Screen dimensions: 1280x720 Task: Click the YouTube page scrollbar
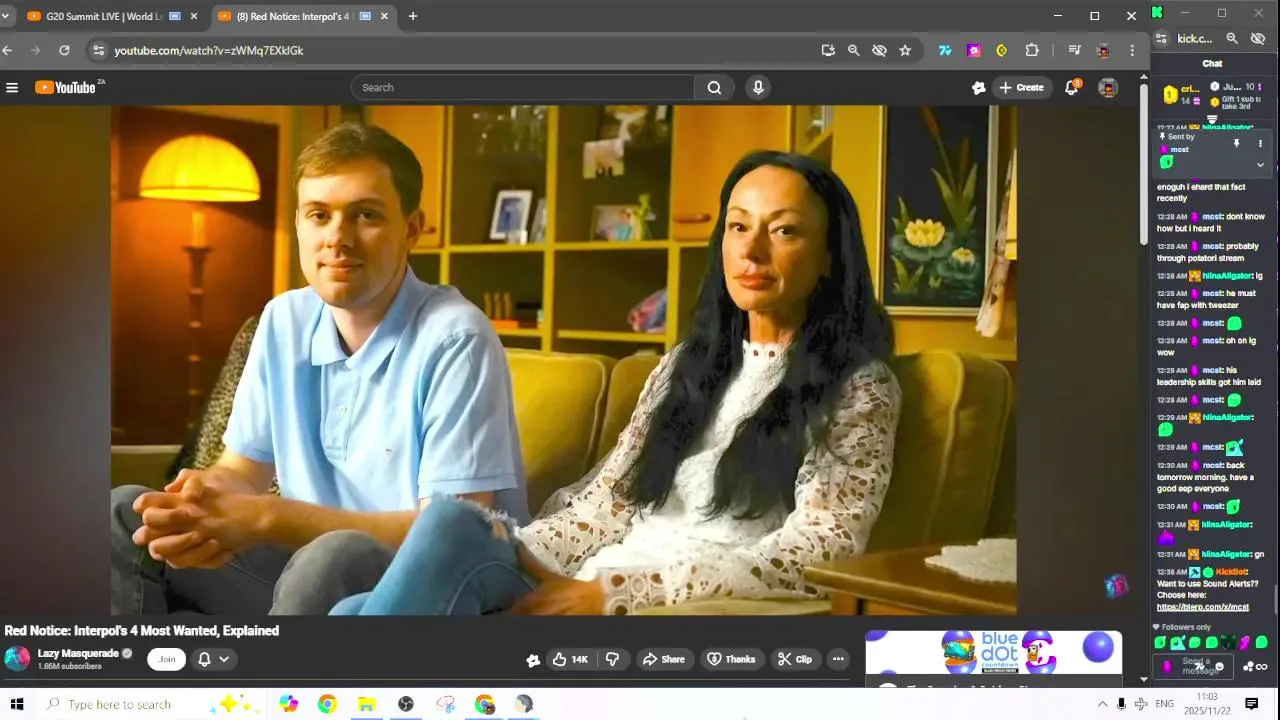click(1144, 165)
